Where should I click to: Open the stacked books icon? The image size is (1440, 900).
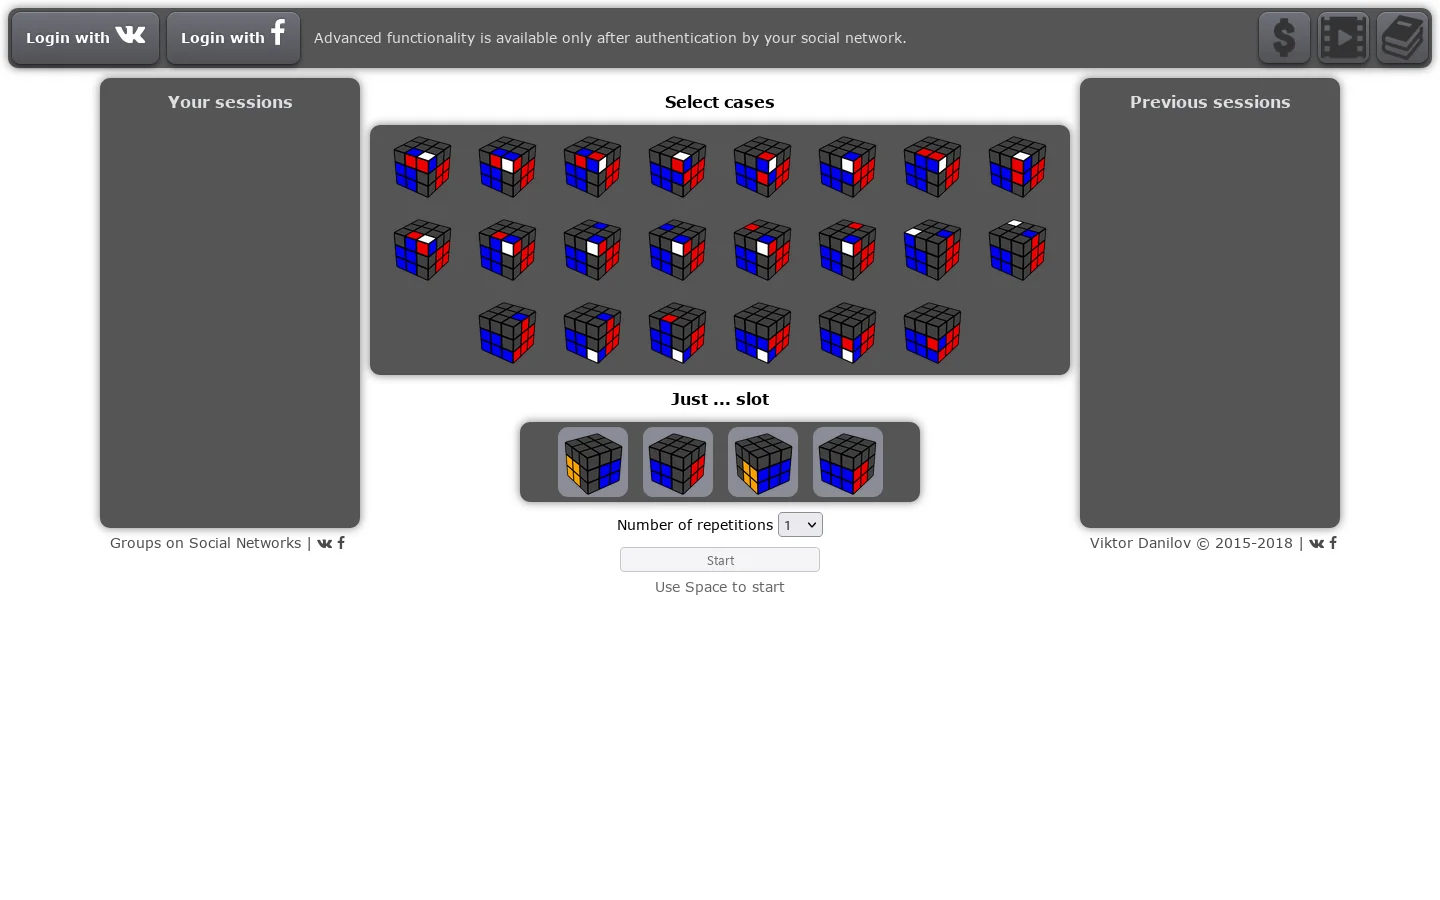click(1402, 38)
